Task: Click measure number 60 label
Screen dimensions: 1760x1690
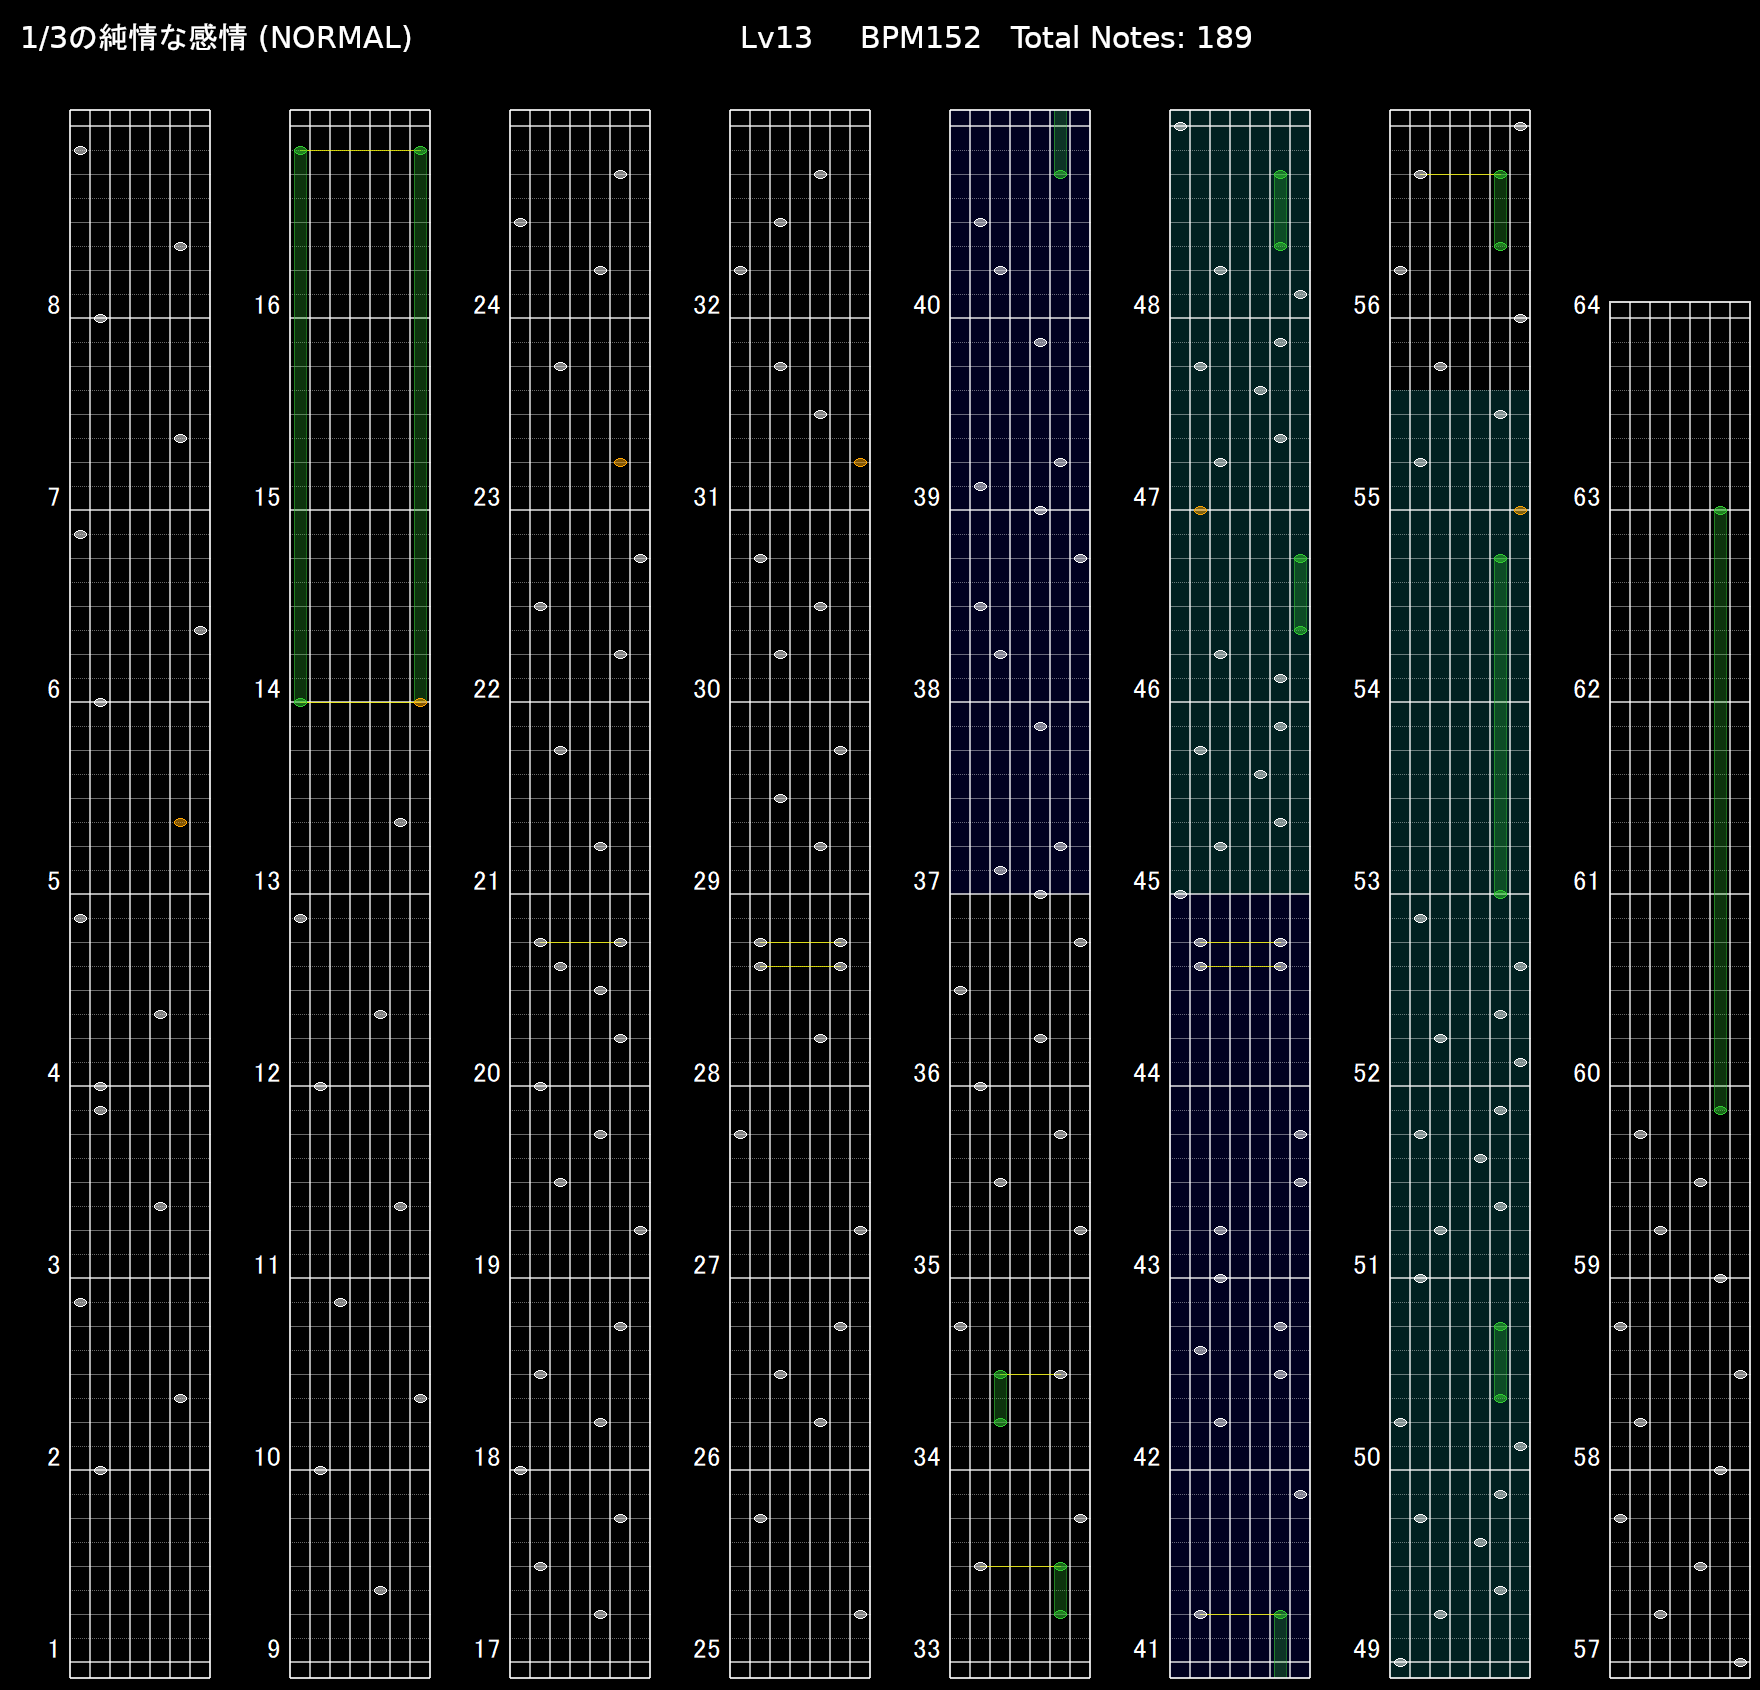Action: [1587, 1073]
